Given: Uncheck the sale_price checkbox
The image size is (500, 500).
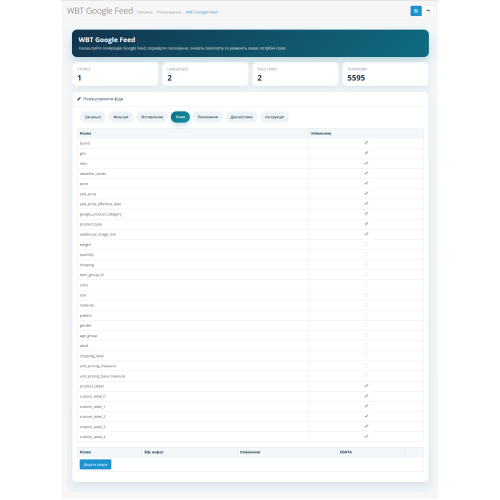Looking at the screenshot, I should 366,193.
